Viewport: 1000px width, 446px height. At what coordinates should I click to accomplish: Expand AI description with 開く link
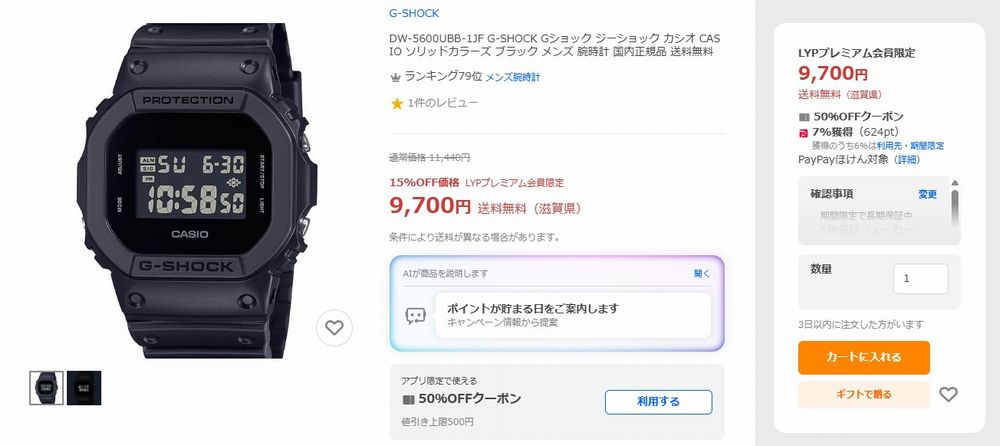tap(702, 274)
